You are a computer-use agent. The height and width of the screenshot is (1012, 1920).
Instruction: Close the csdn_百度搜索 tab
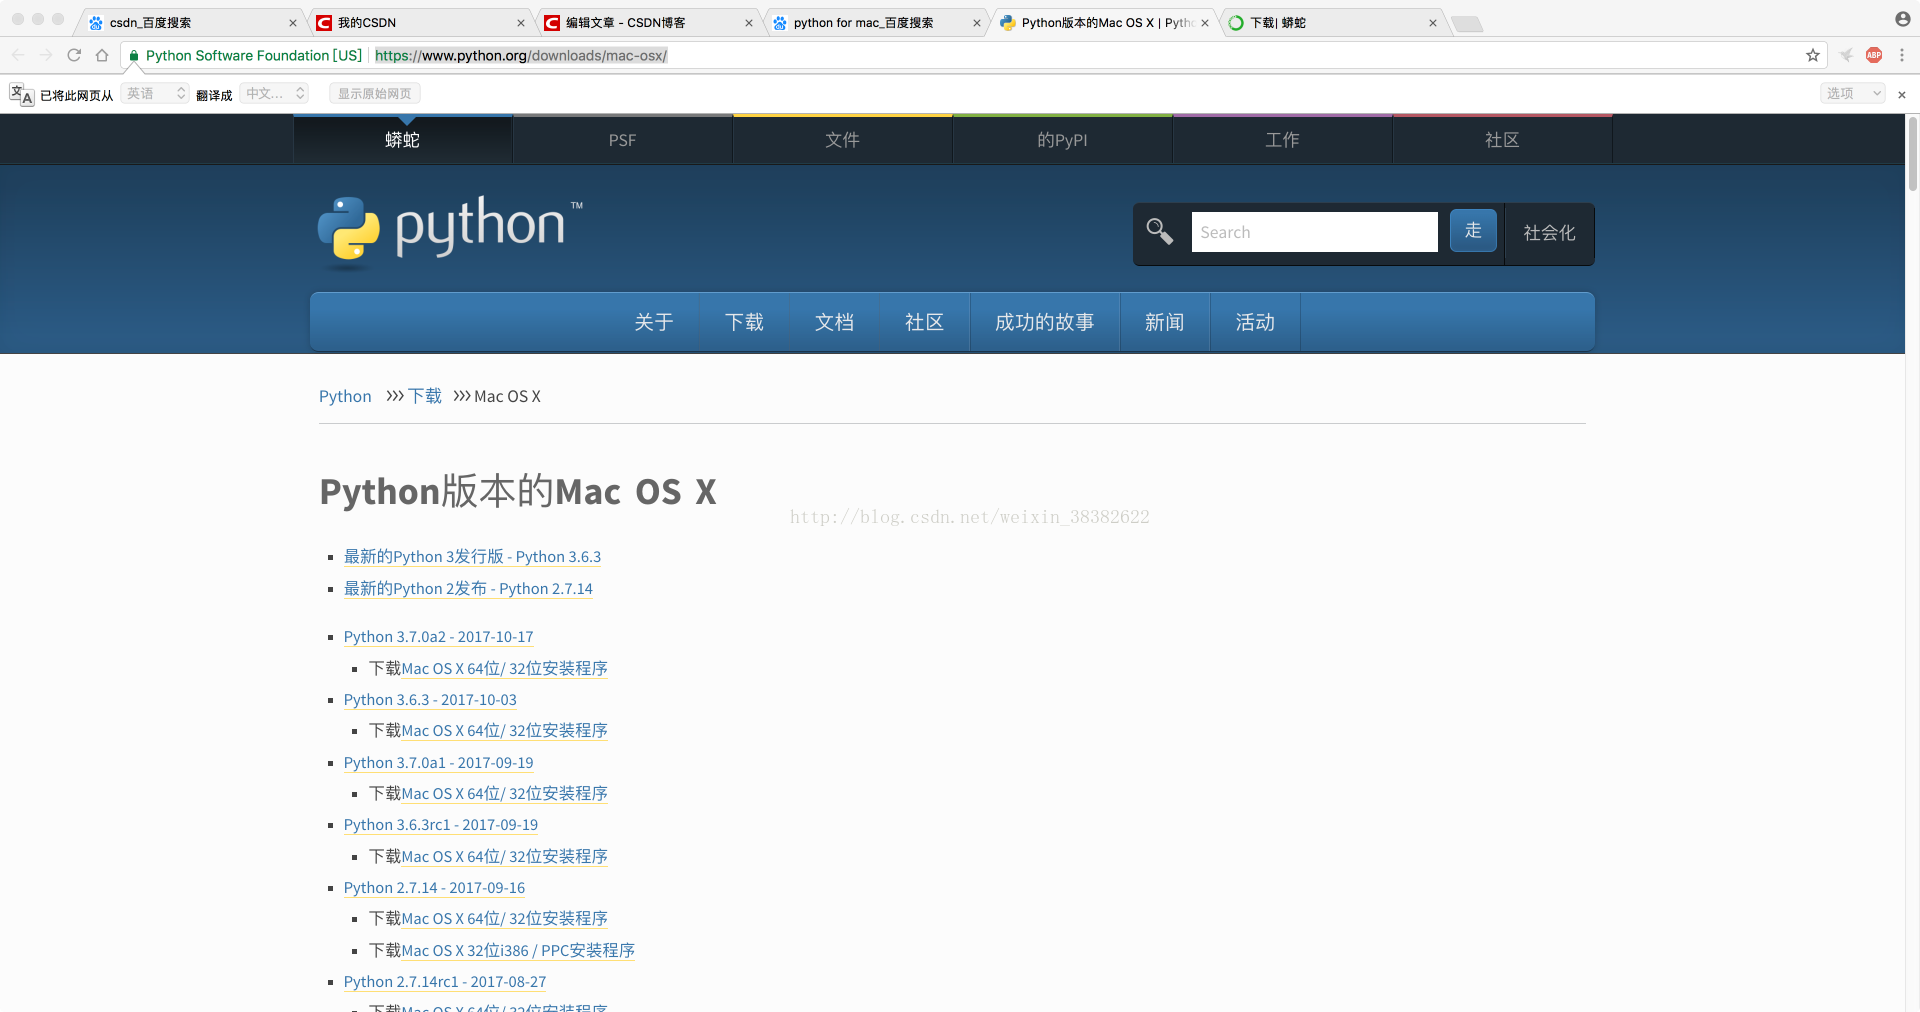coord(293,23)
